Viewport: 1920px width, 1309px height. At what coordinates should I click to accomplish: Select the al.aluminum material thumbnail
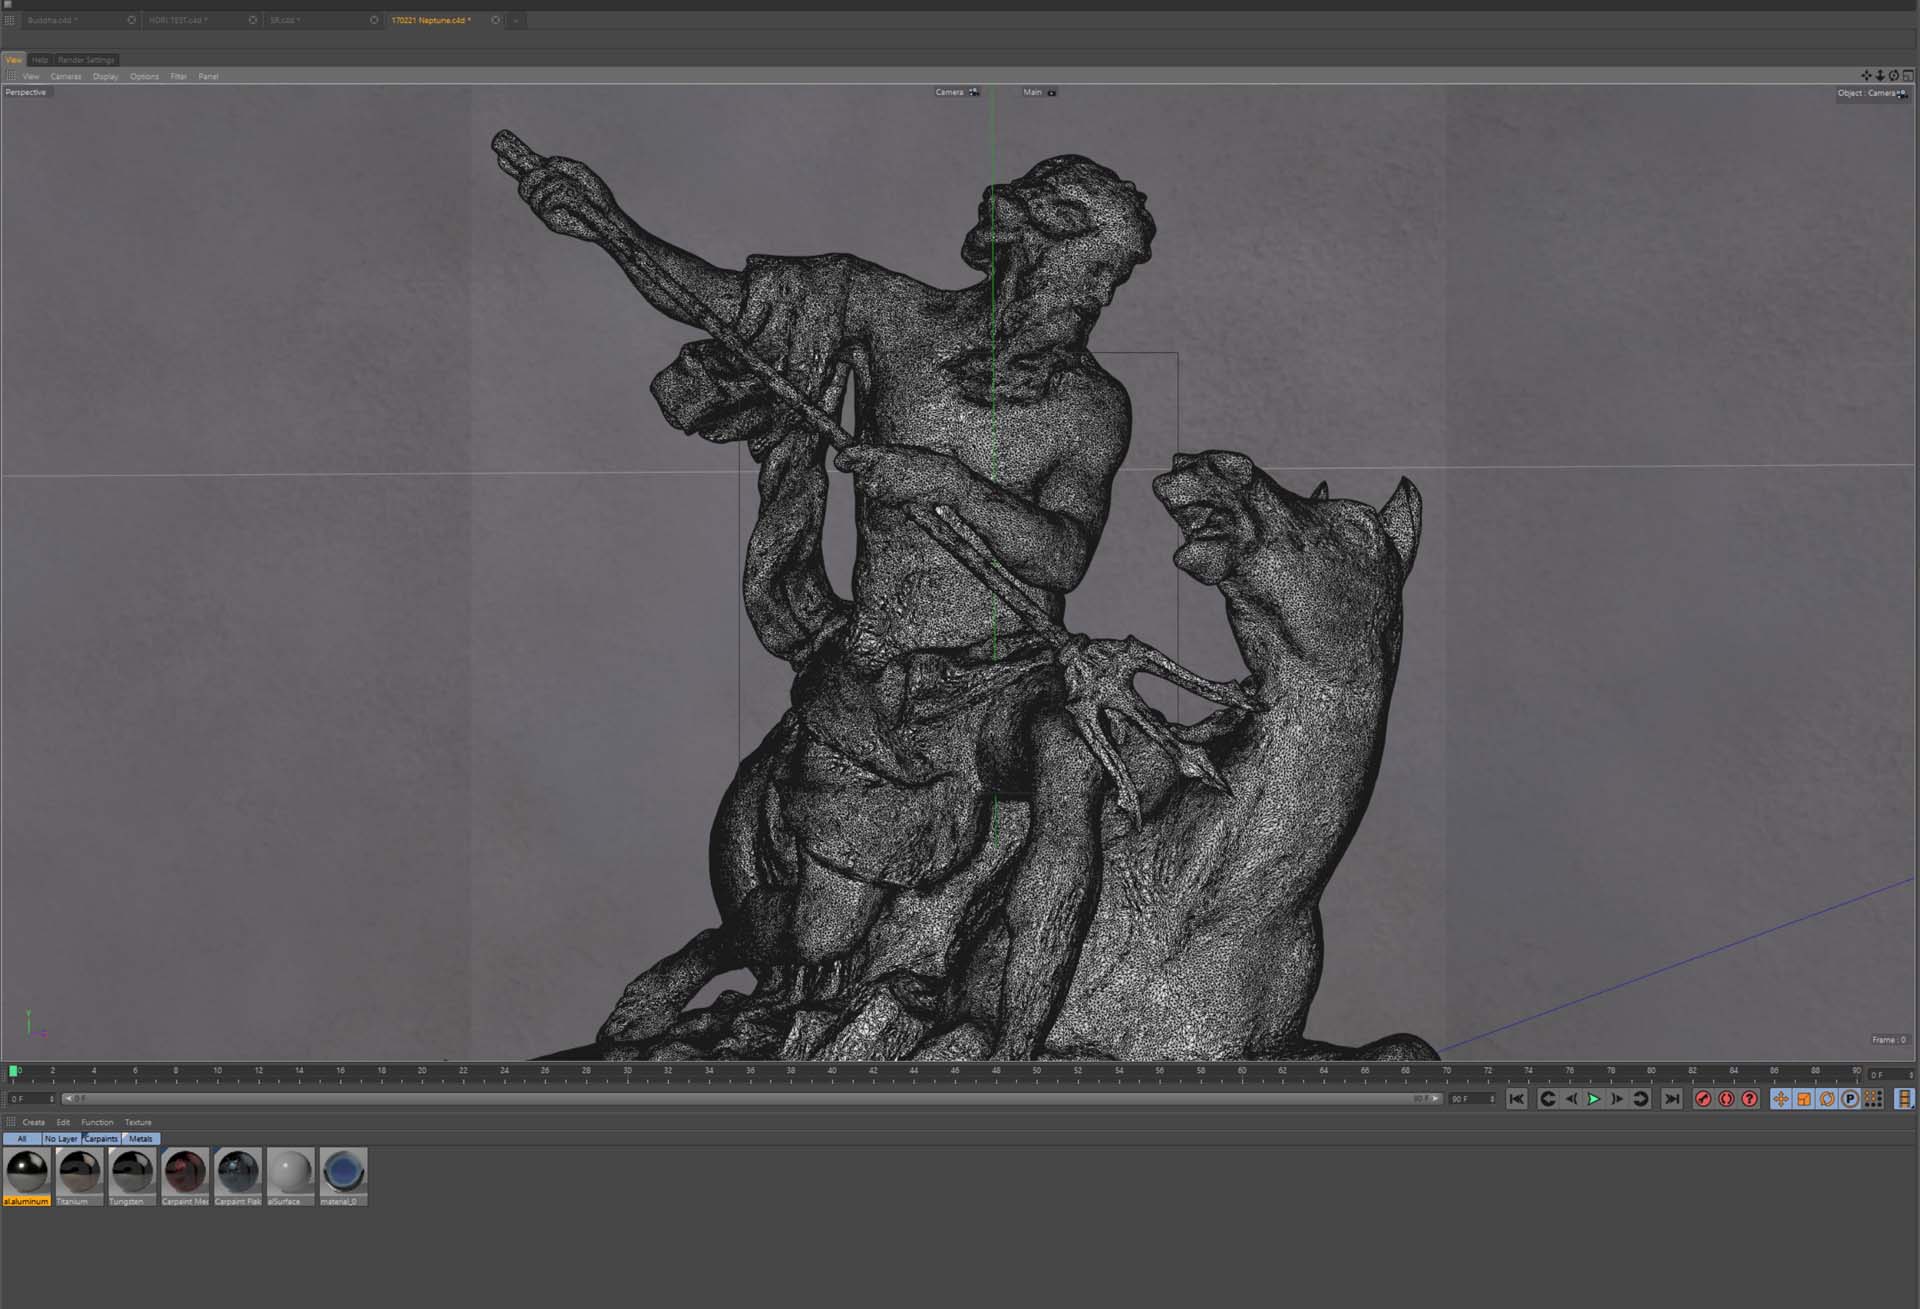(x=27, y=1177)
